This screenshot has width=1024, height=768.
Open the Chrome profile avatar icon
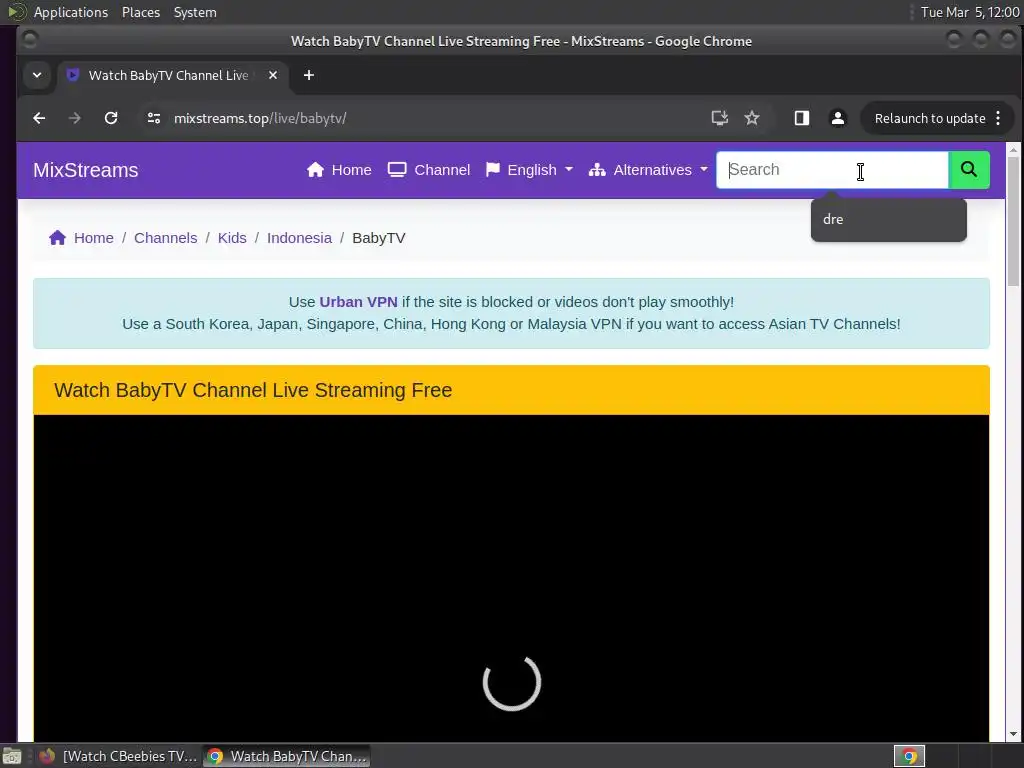click(837, 118)
